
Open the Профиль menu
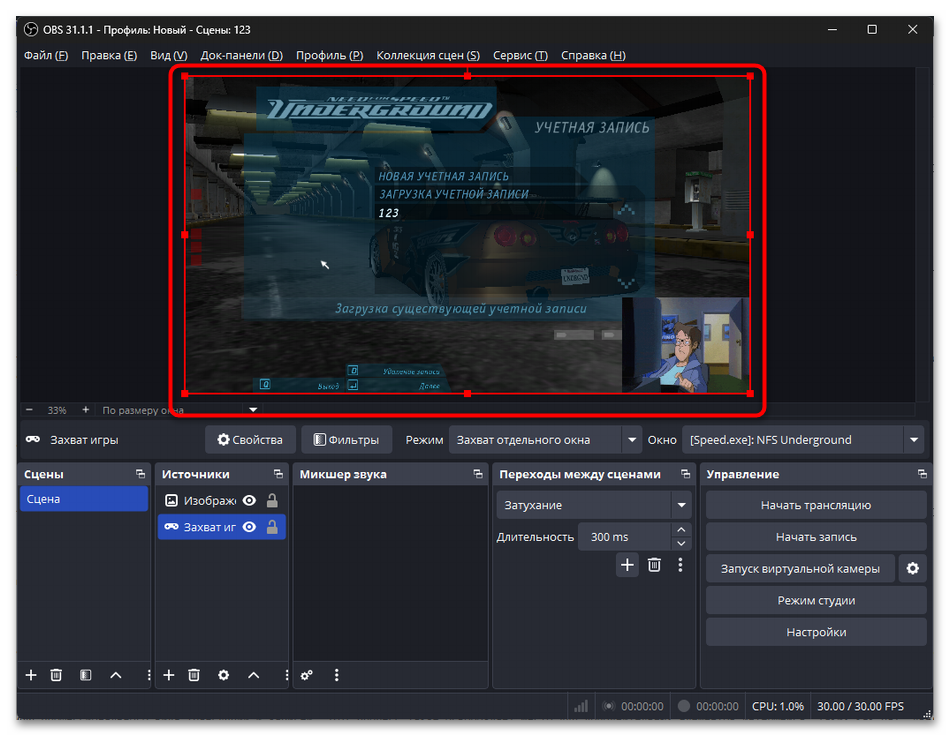click(330, 55)
